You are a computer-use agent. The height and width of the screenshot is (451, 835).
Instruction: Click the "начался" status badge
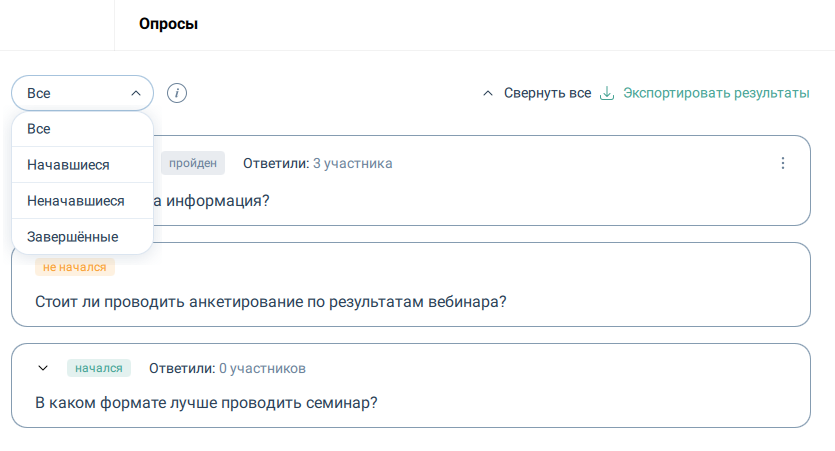98,368
